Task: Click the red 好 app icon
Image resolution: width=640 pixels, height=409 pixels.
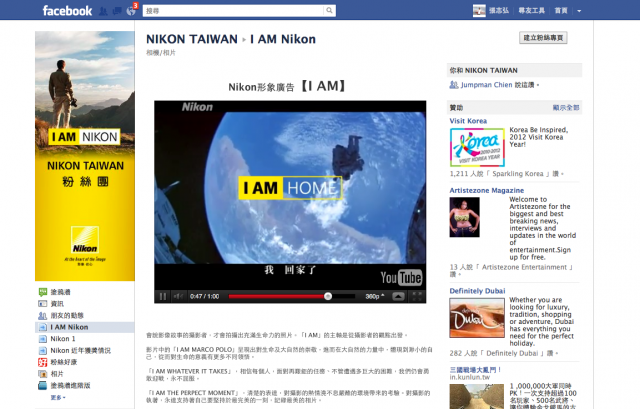Action: pyautogui.click(x=42, y=362)
